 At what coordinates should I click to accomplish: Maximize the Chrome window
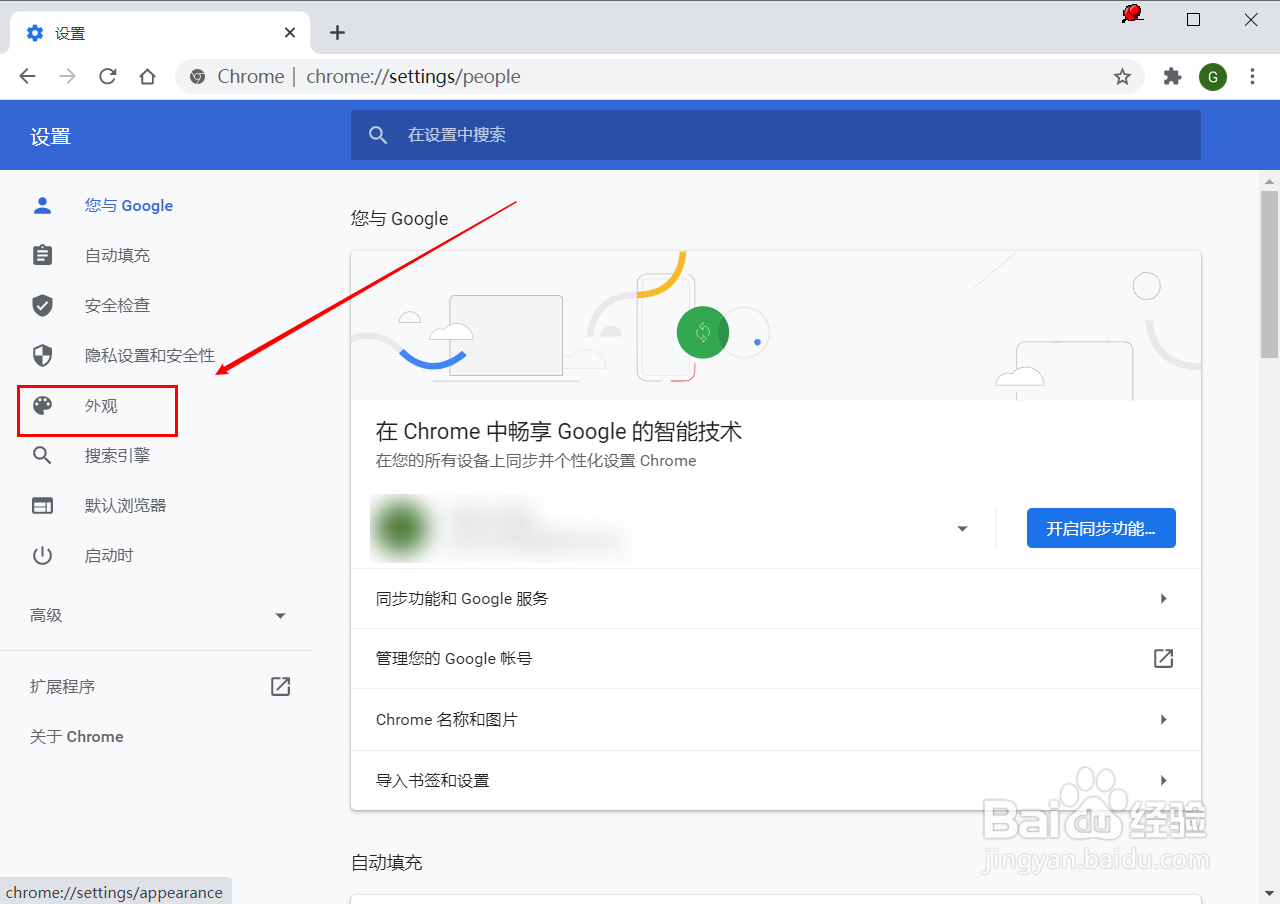(x=1193, y=19)
